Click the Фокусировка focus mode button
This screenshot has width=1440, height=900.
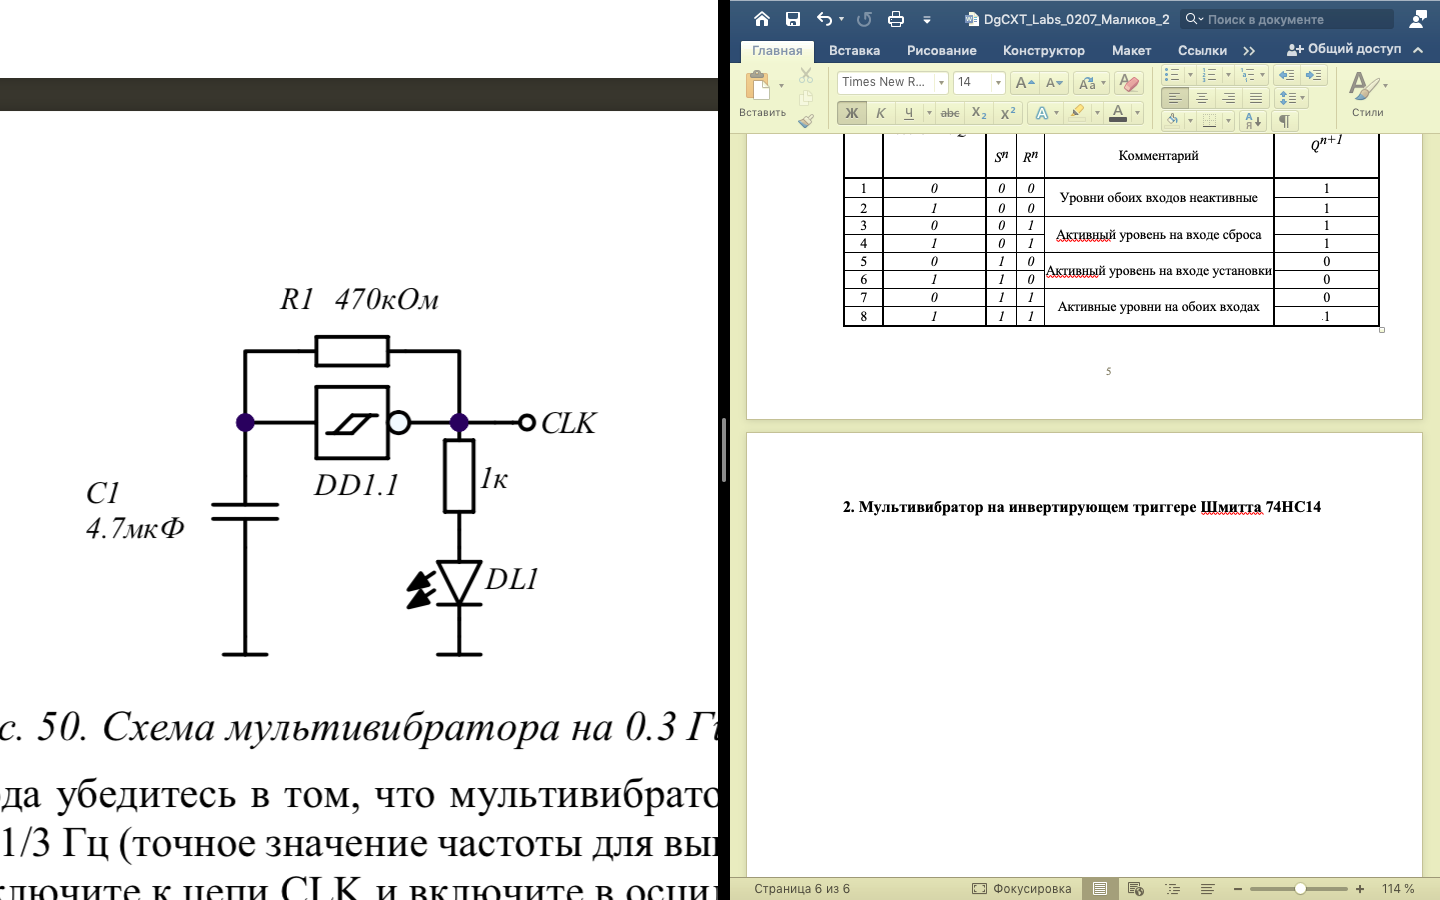click(x=1021, y=888)
